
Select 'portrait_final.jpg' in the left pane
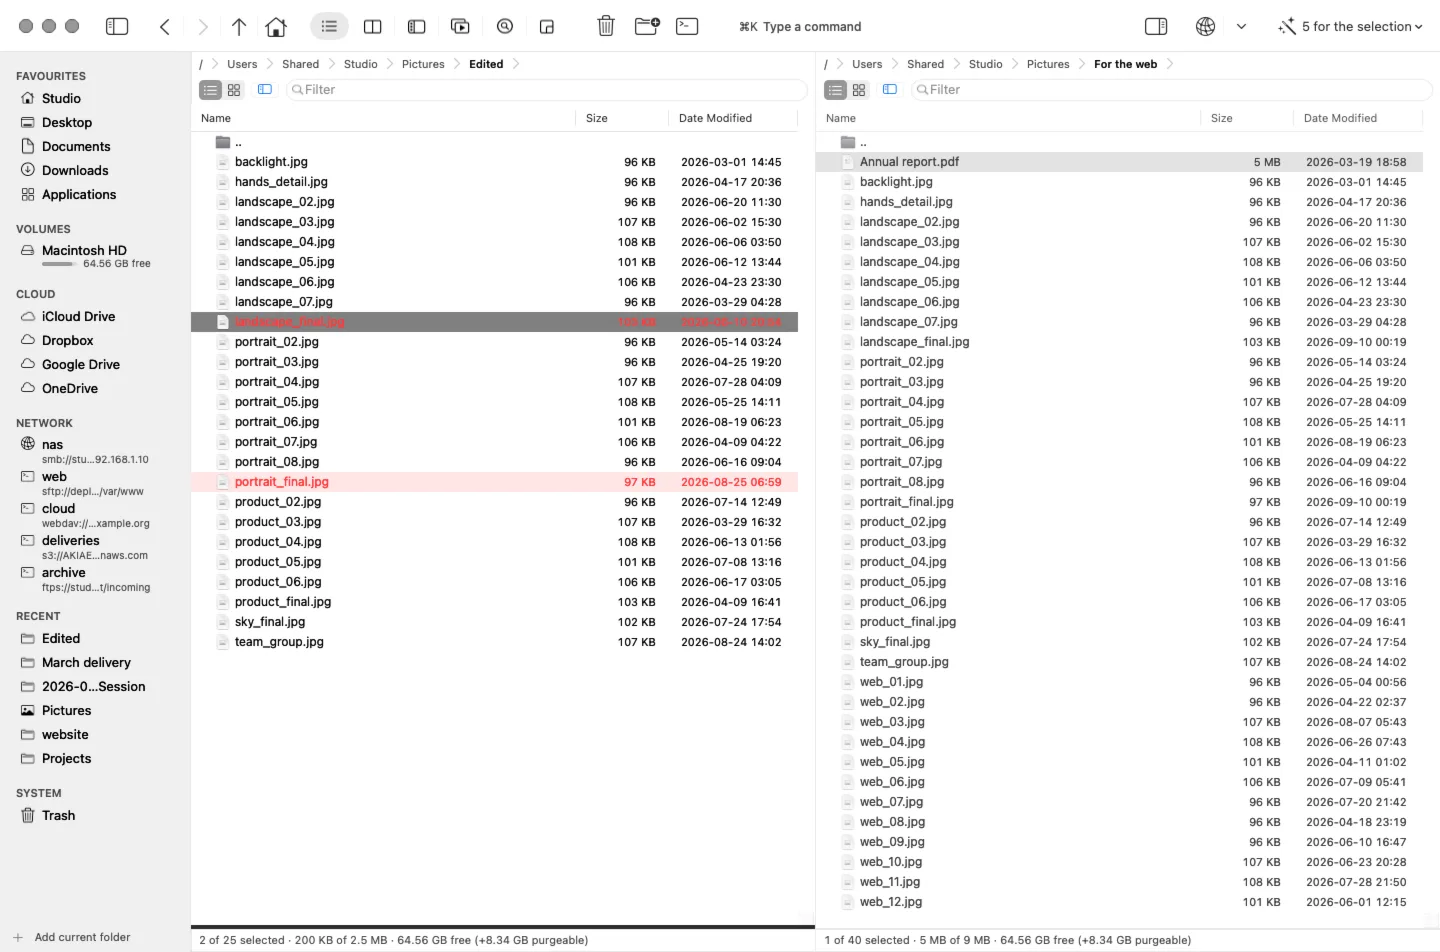[494, 482]
